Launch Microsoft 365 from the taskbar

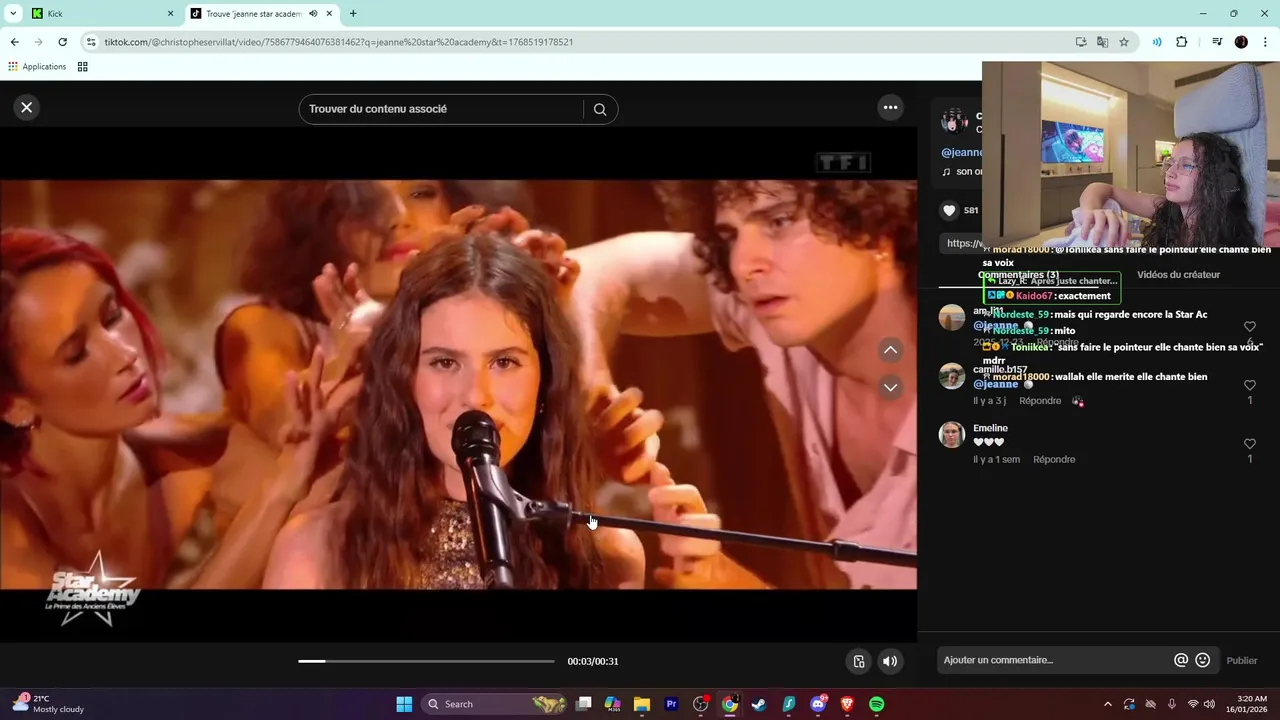coord(613,704)
